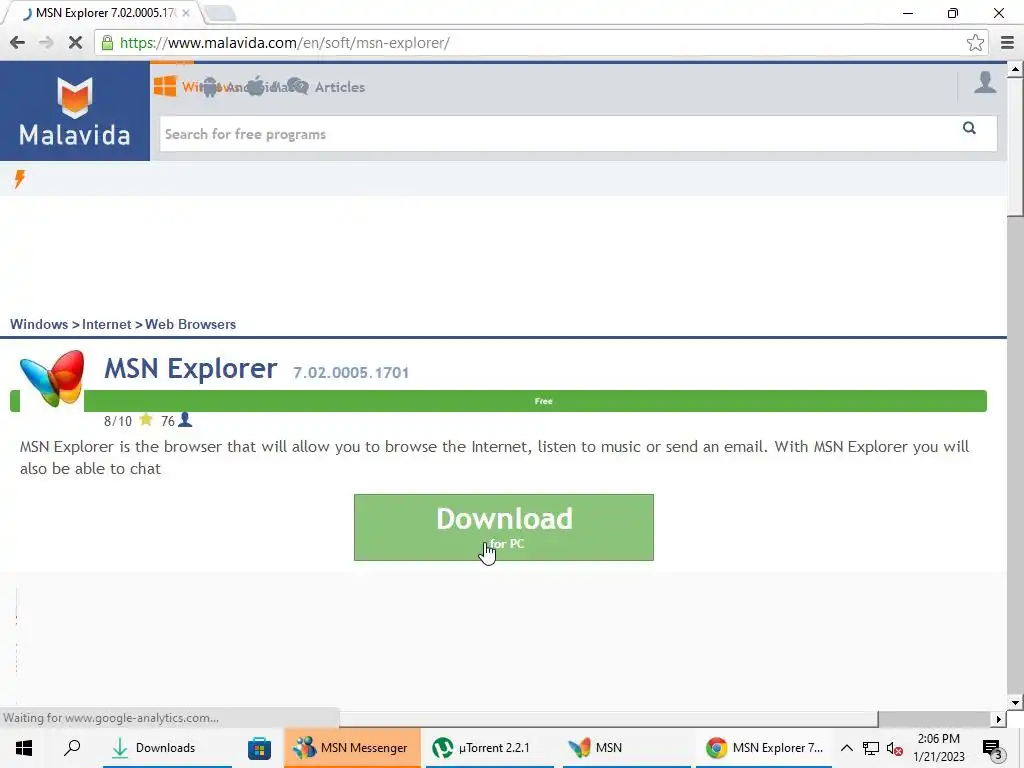Image resolution: width=1024 pixels, height=768 pixels.
Task: Click the scroll down arrow
Action: (1015, 703)
